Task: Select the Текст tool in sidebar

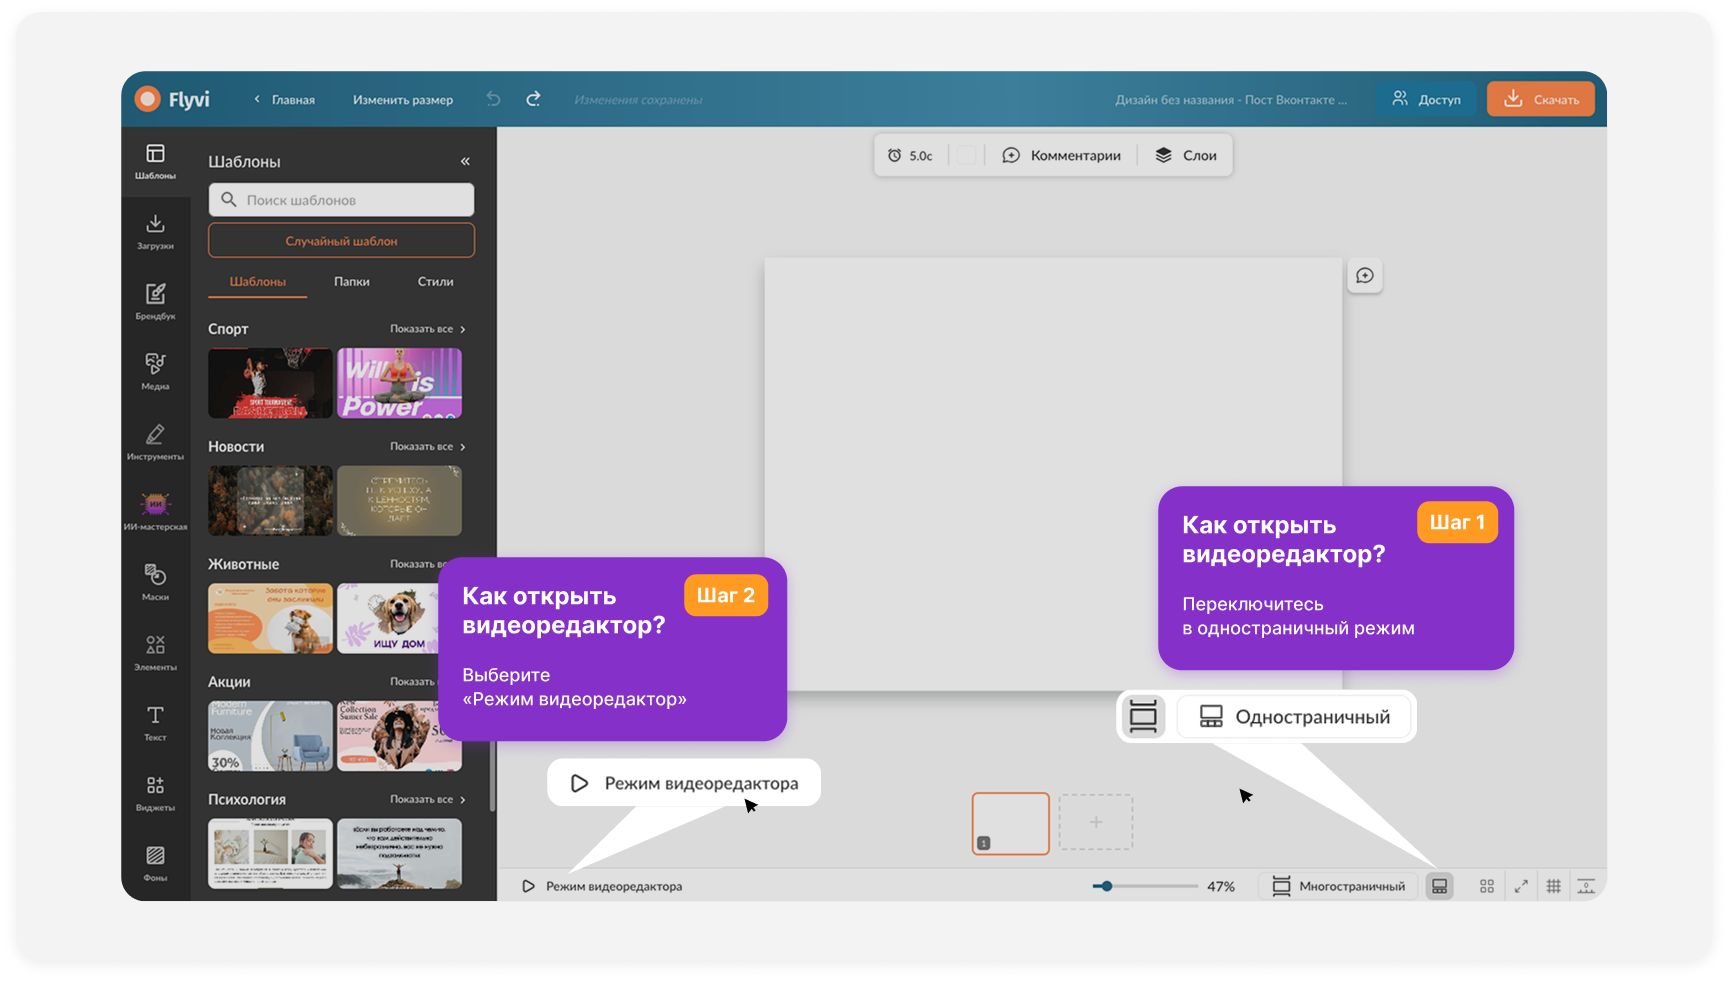Action: (x=155, y=722)
